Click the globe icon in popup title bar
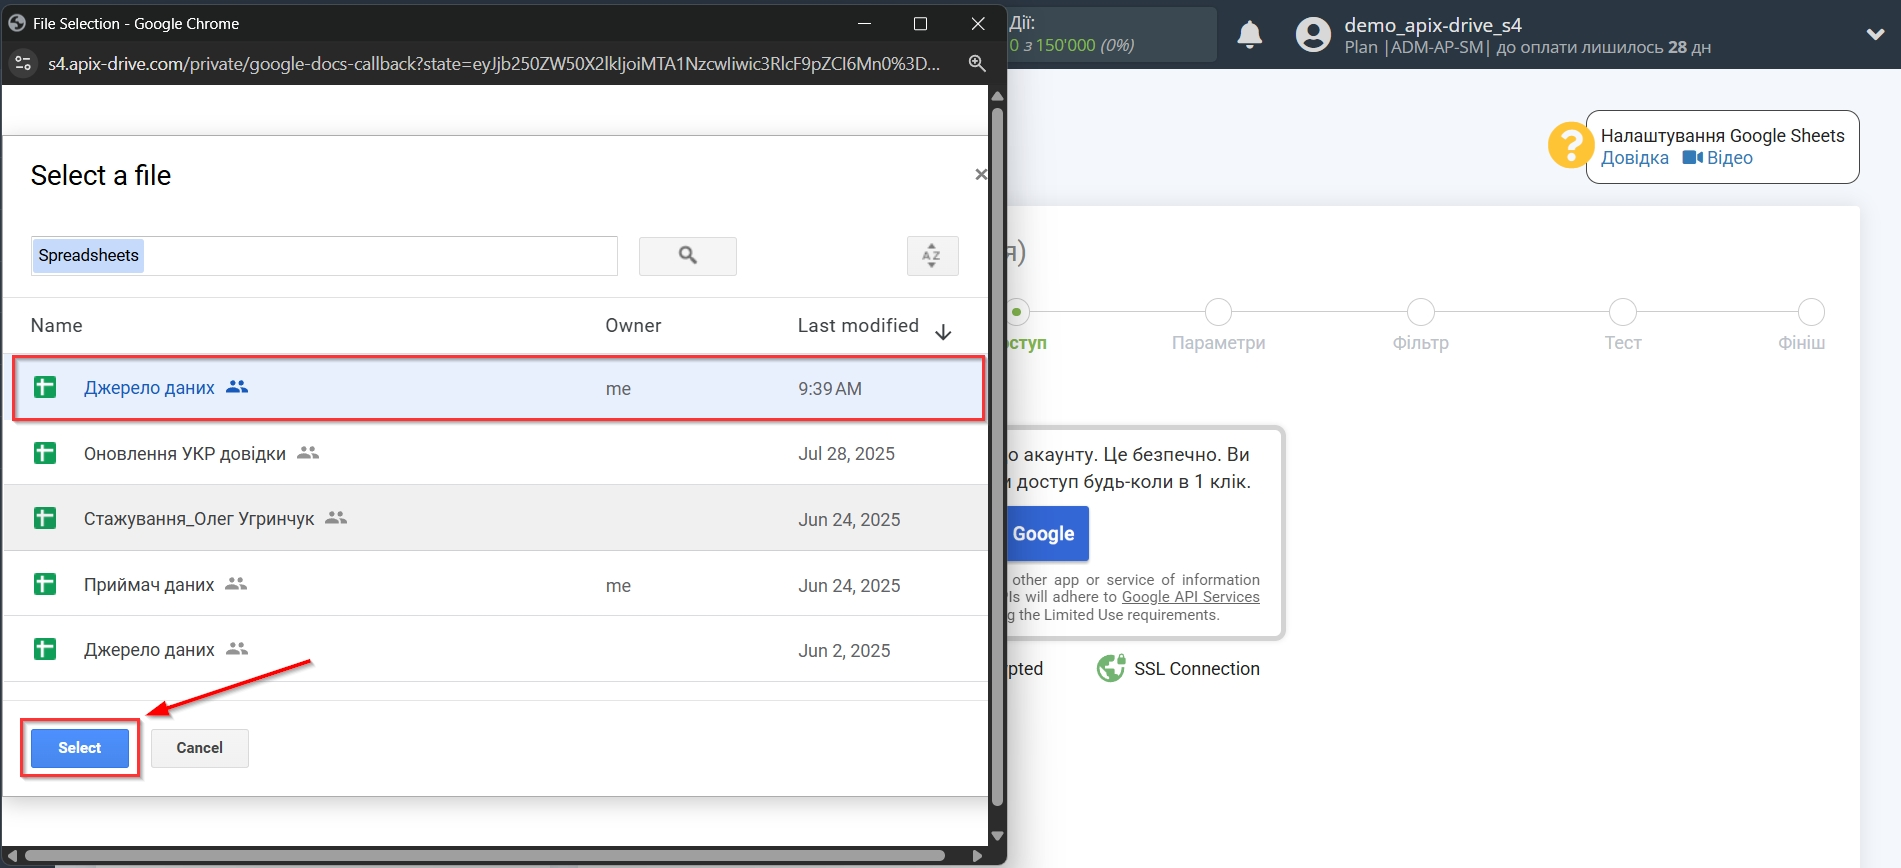1901x868 pixels. point(17,23)
